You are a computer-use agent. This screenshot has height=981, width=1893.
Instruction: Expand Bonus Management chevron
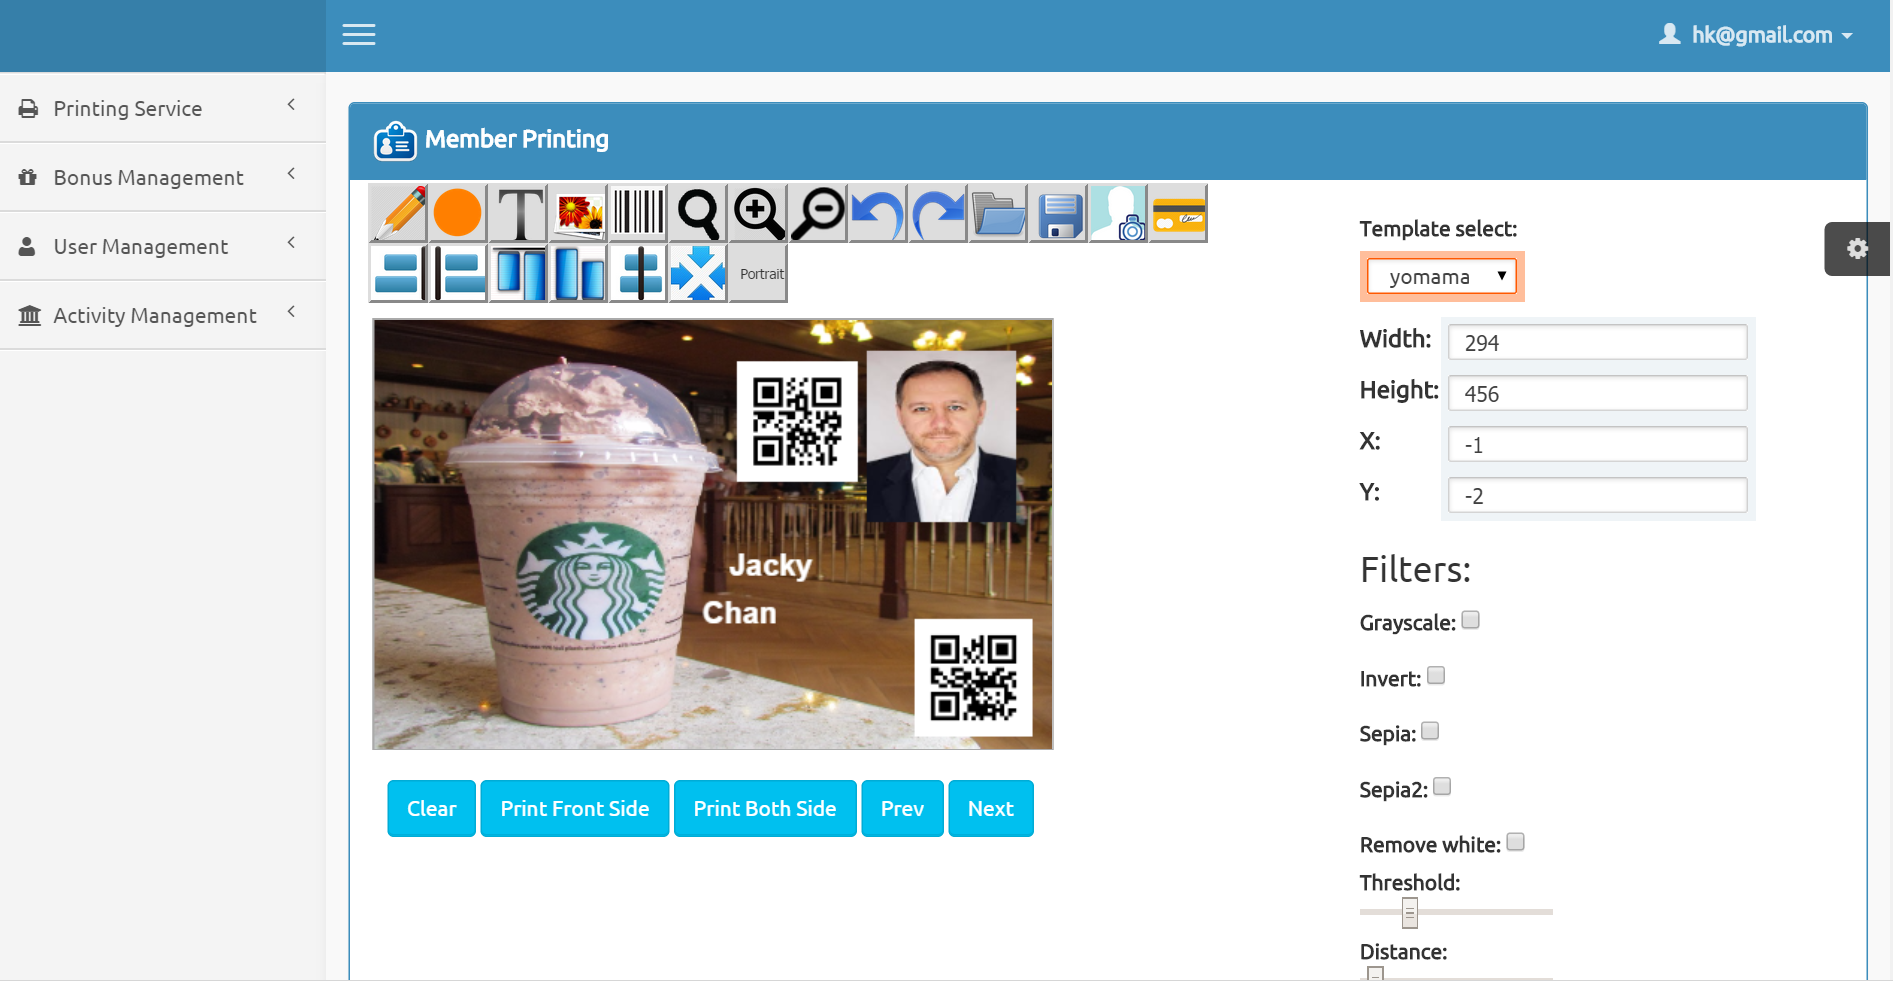(291, 173)
